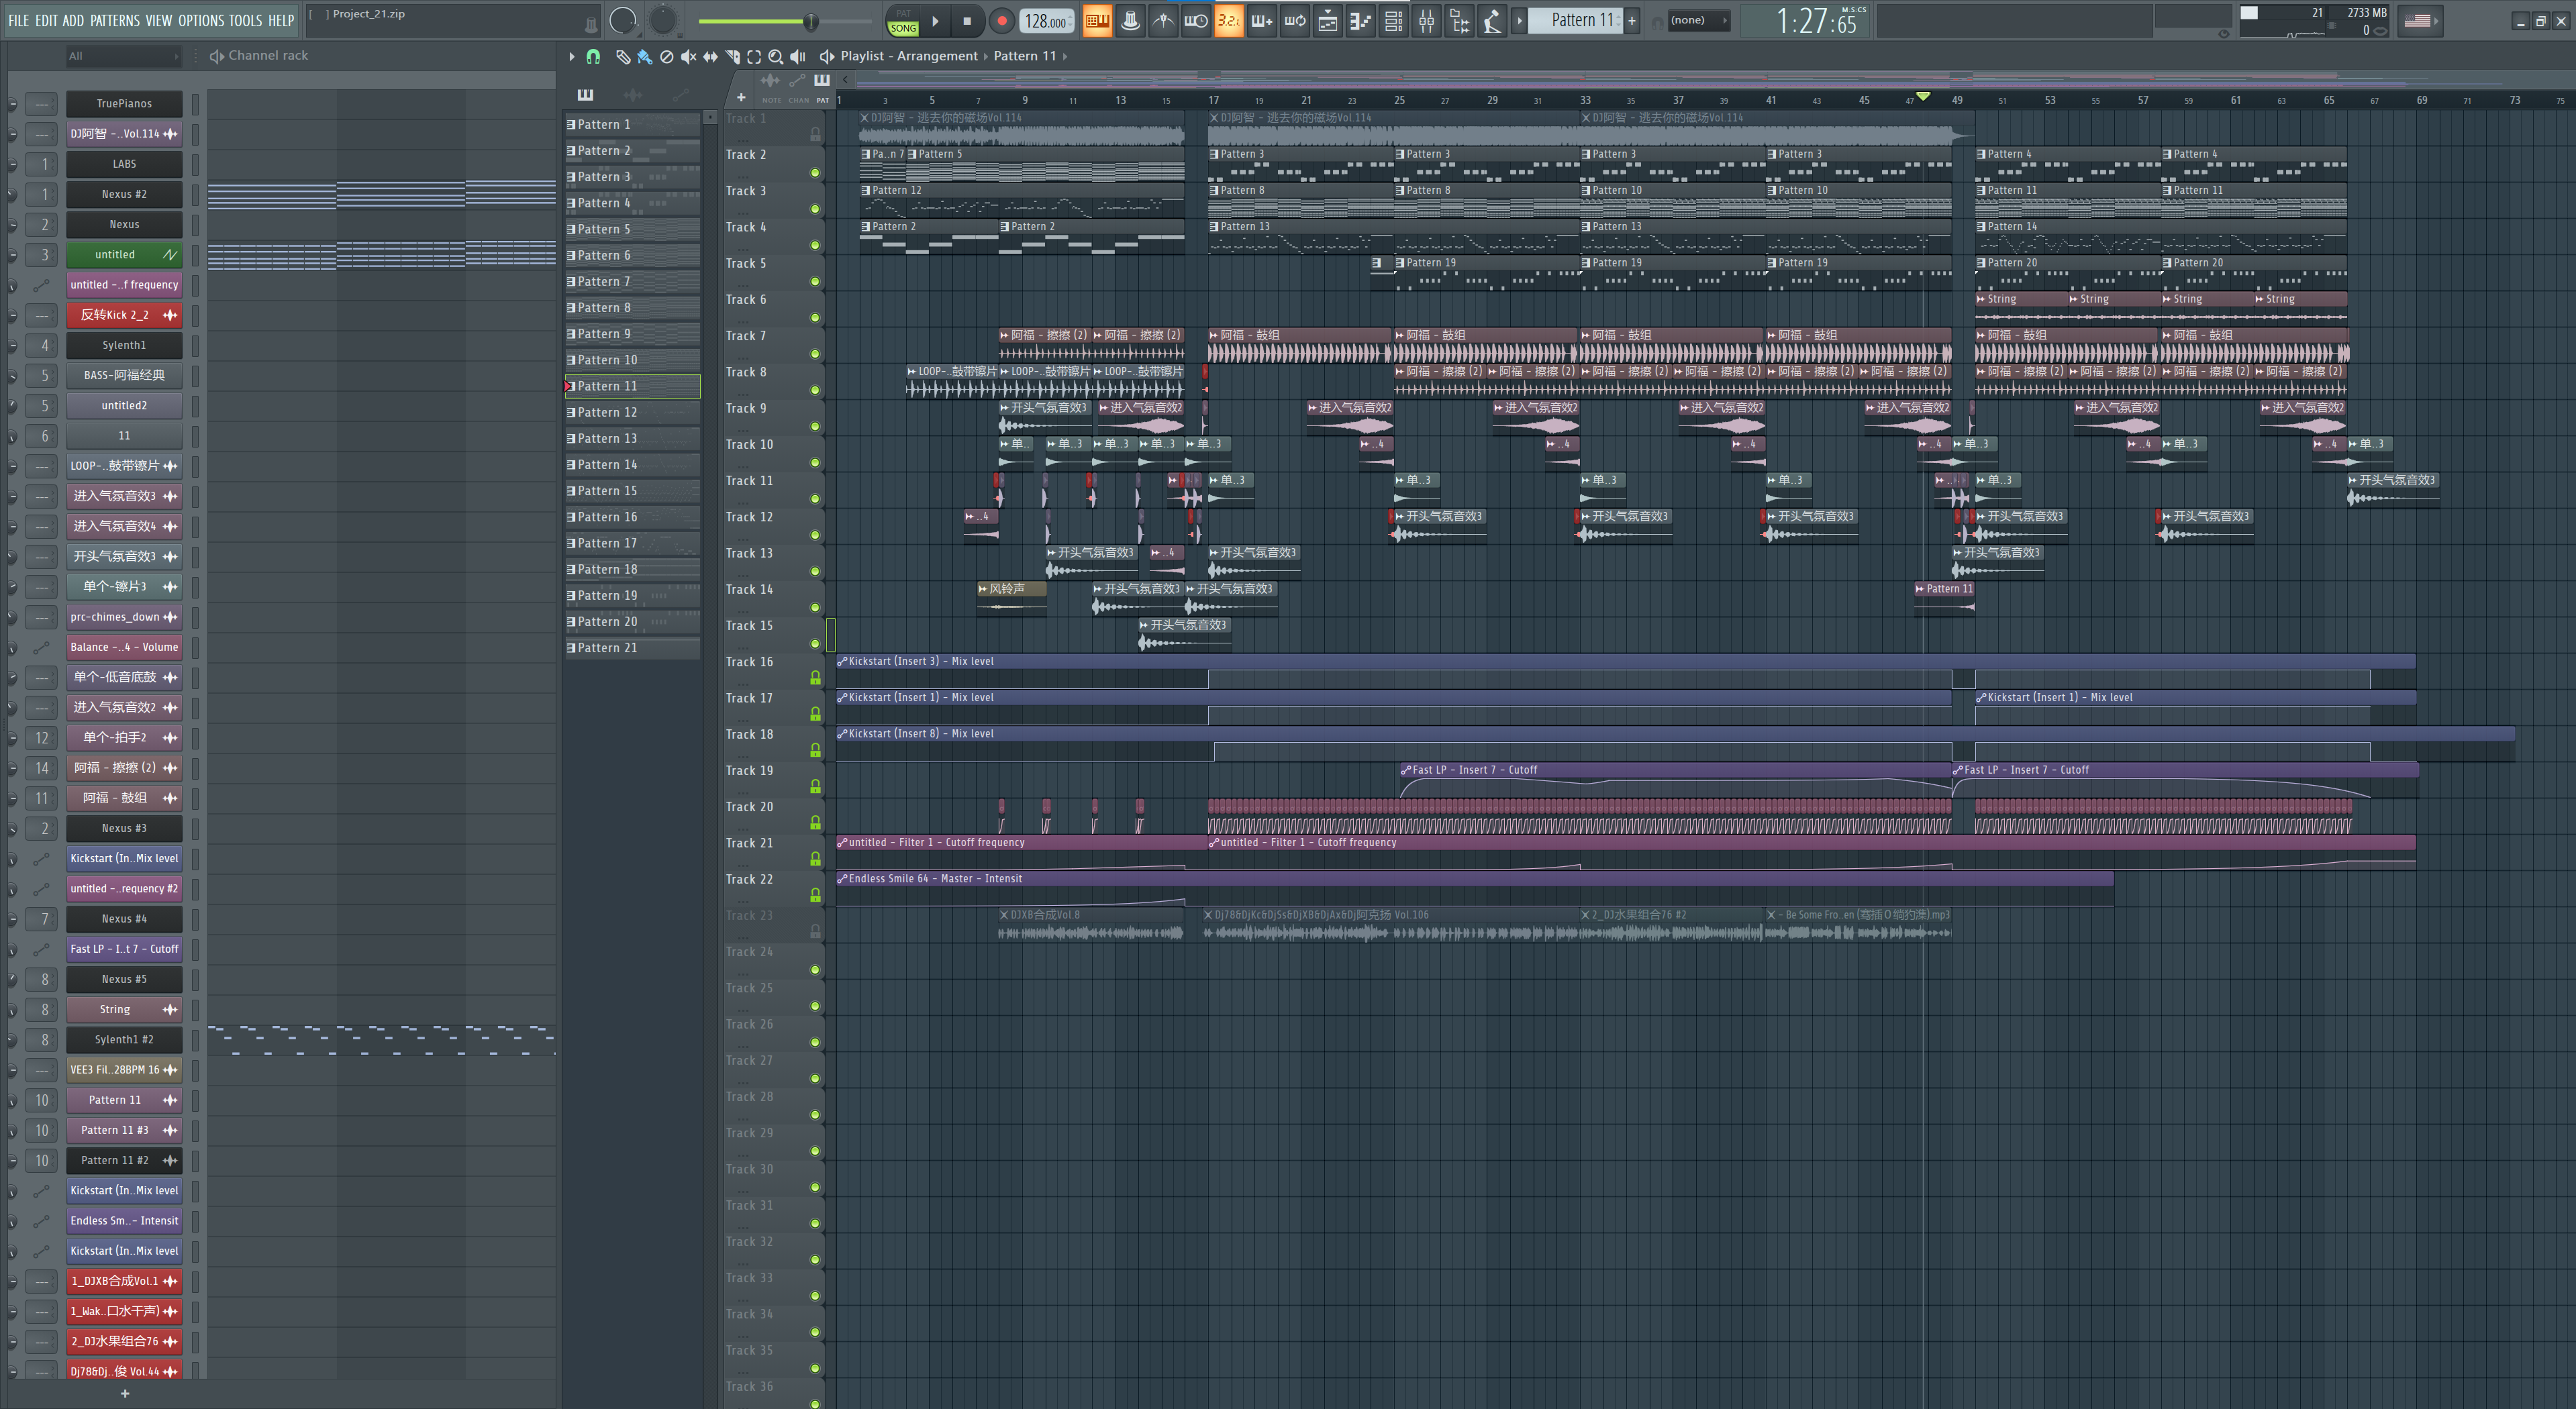Screen dimensions: 2576x1409
Task: Open the 'All' channel filter dropdown
Action: click(x=123, y=56)
